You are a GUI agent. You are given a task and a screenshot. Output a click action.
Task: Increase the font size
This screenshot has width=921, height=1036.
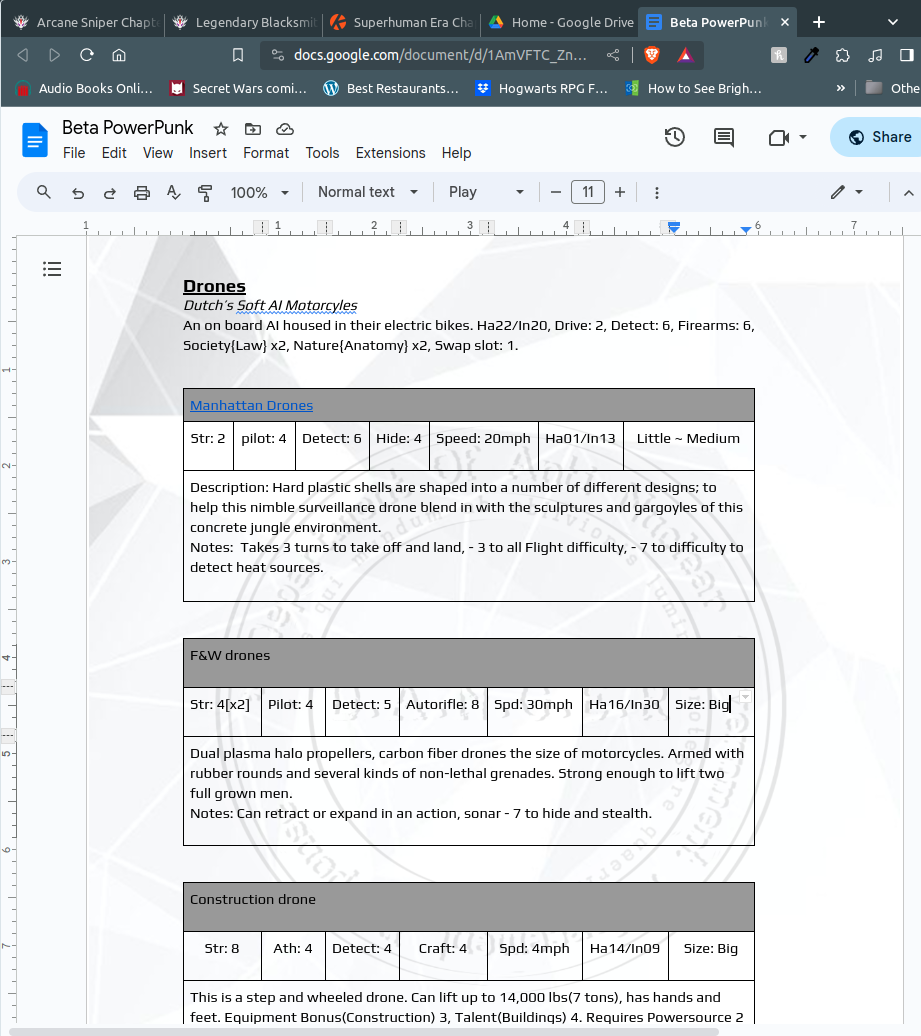(x=620, y=192)
